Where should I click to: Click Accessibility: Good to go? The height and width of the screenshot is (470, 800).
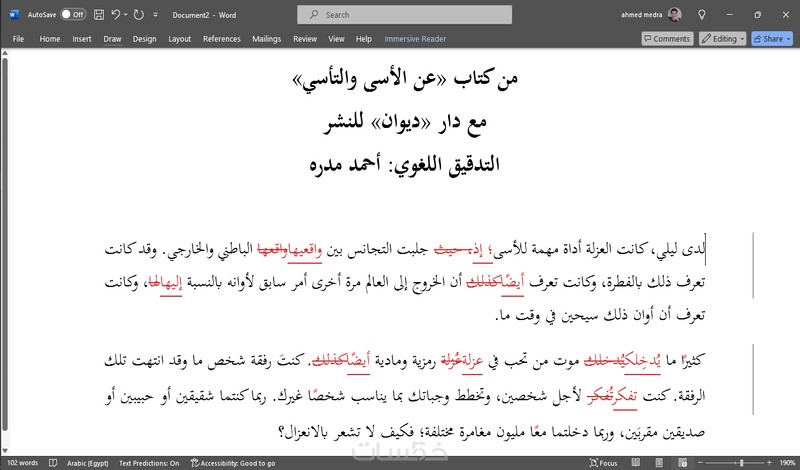pyautogui.click(x=233, y=463)
